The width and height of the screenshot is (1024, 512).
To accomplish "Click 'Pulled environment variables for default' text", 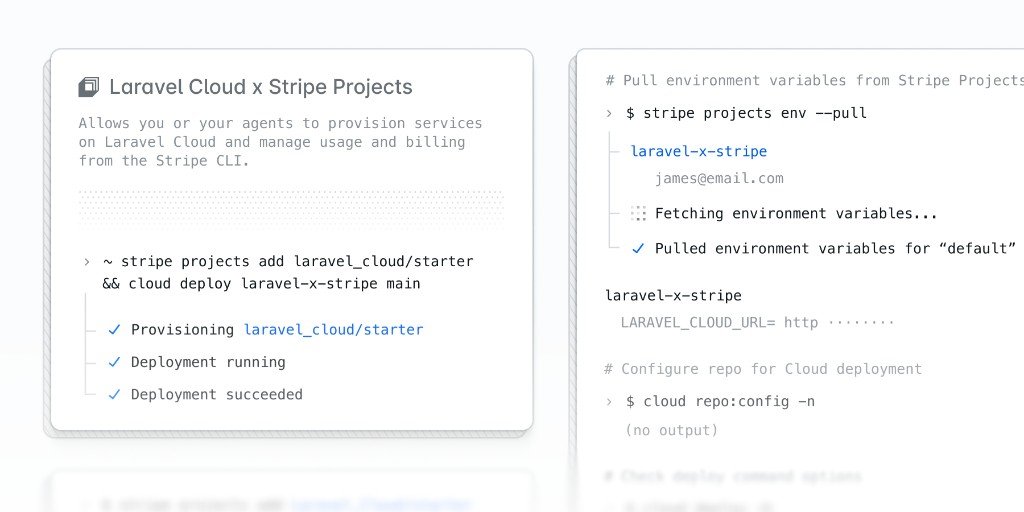I will pyautogui.click(x=835, y=249).
